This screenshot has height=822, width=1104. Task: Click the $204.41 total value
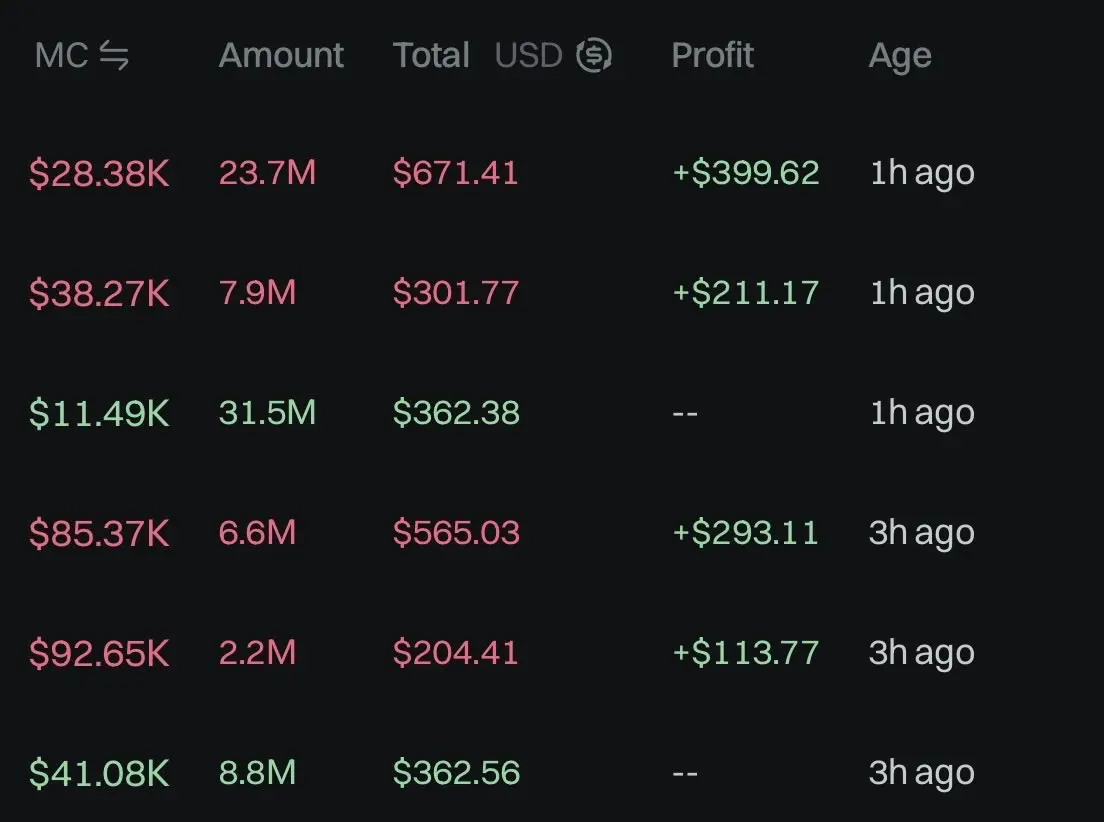455,653
